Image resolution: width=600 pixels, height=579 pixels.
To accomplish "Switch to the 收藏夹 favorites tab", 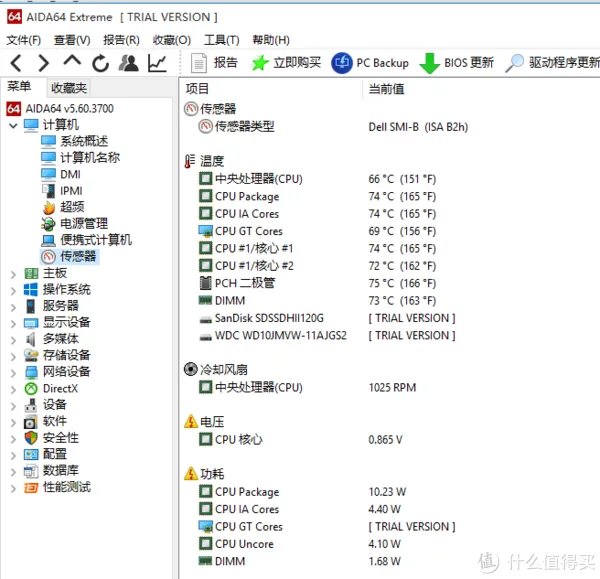I will click(69, 88).
